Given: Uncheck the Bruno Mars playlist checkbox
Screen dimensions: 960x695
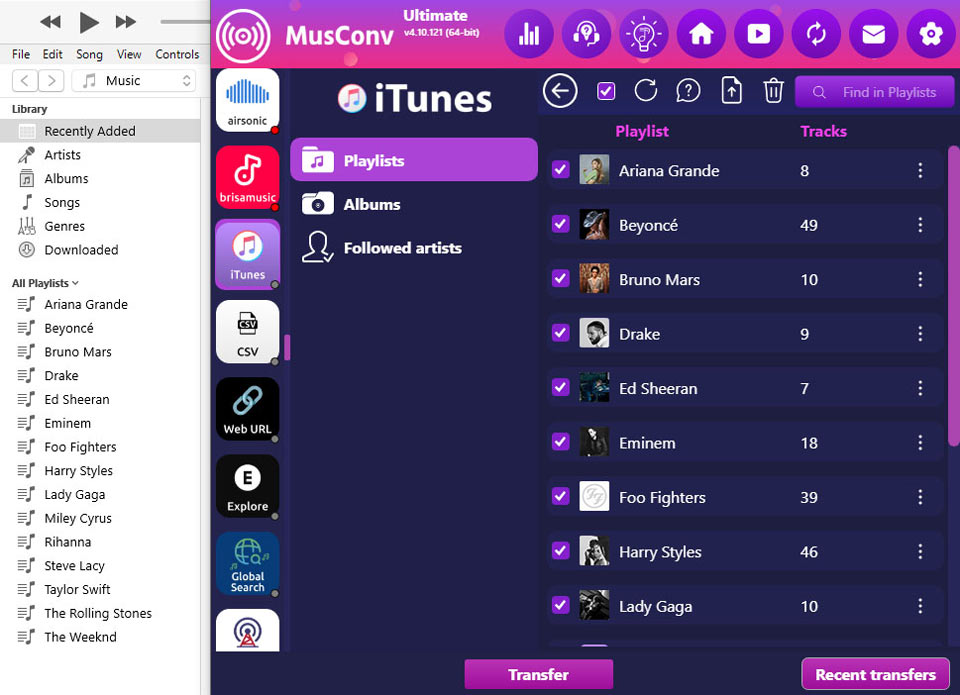Looking at the screenshot, I should pyautogui.click(x=560, y=279).
